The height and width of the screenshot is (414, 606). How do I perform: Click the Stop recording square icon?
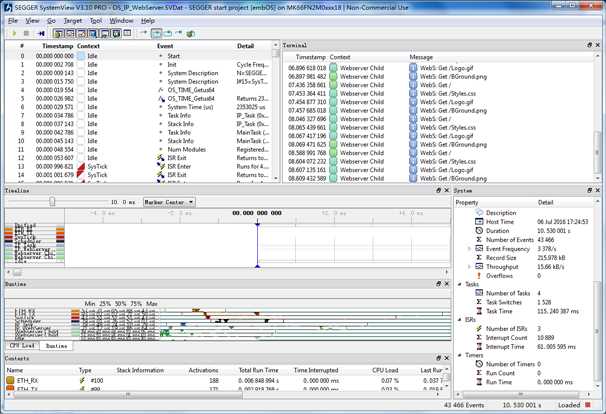tap(26, 33)
